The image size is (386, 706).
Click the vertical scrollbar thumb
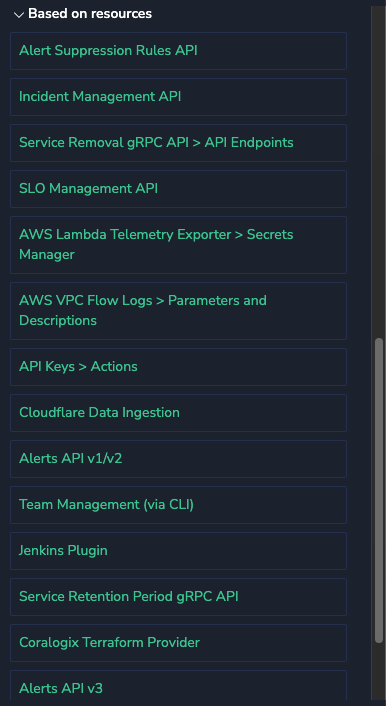379,490
